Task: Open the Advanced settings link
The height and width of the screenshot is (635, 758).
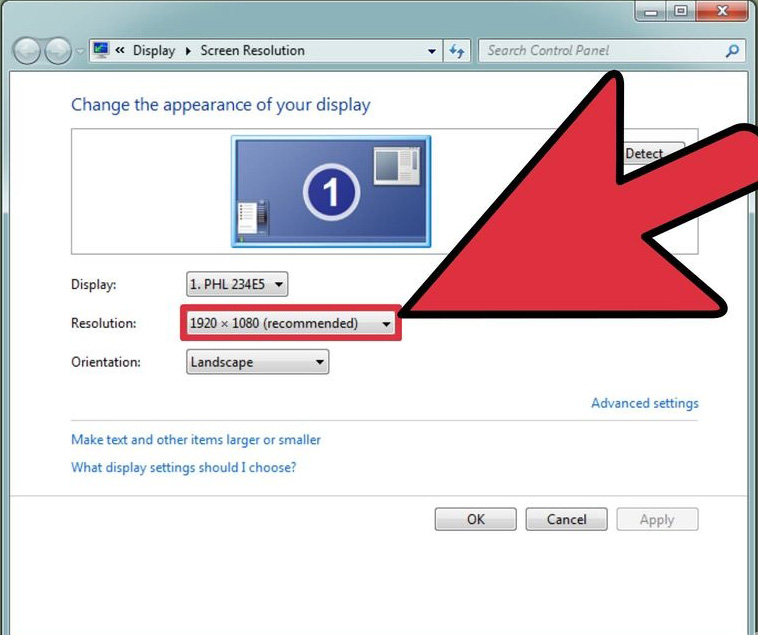Action: tap(644, 403)
